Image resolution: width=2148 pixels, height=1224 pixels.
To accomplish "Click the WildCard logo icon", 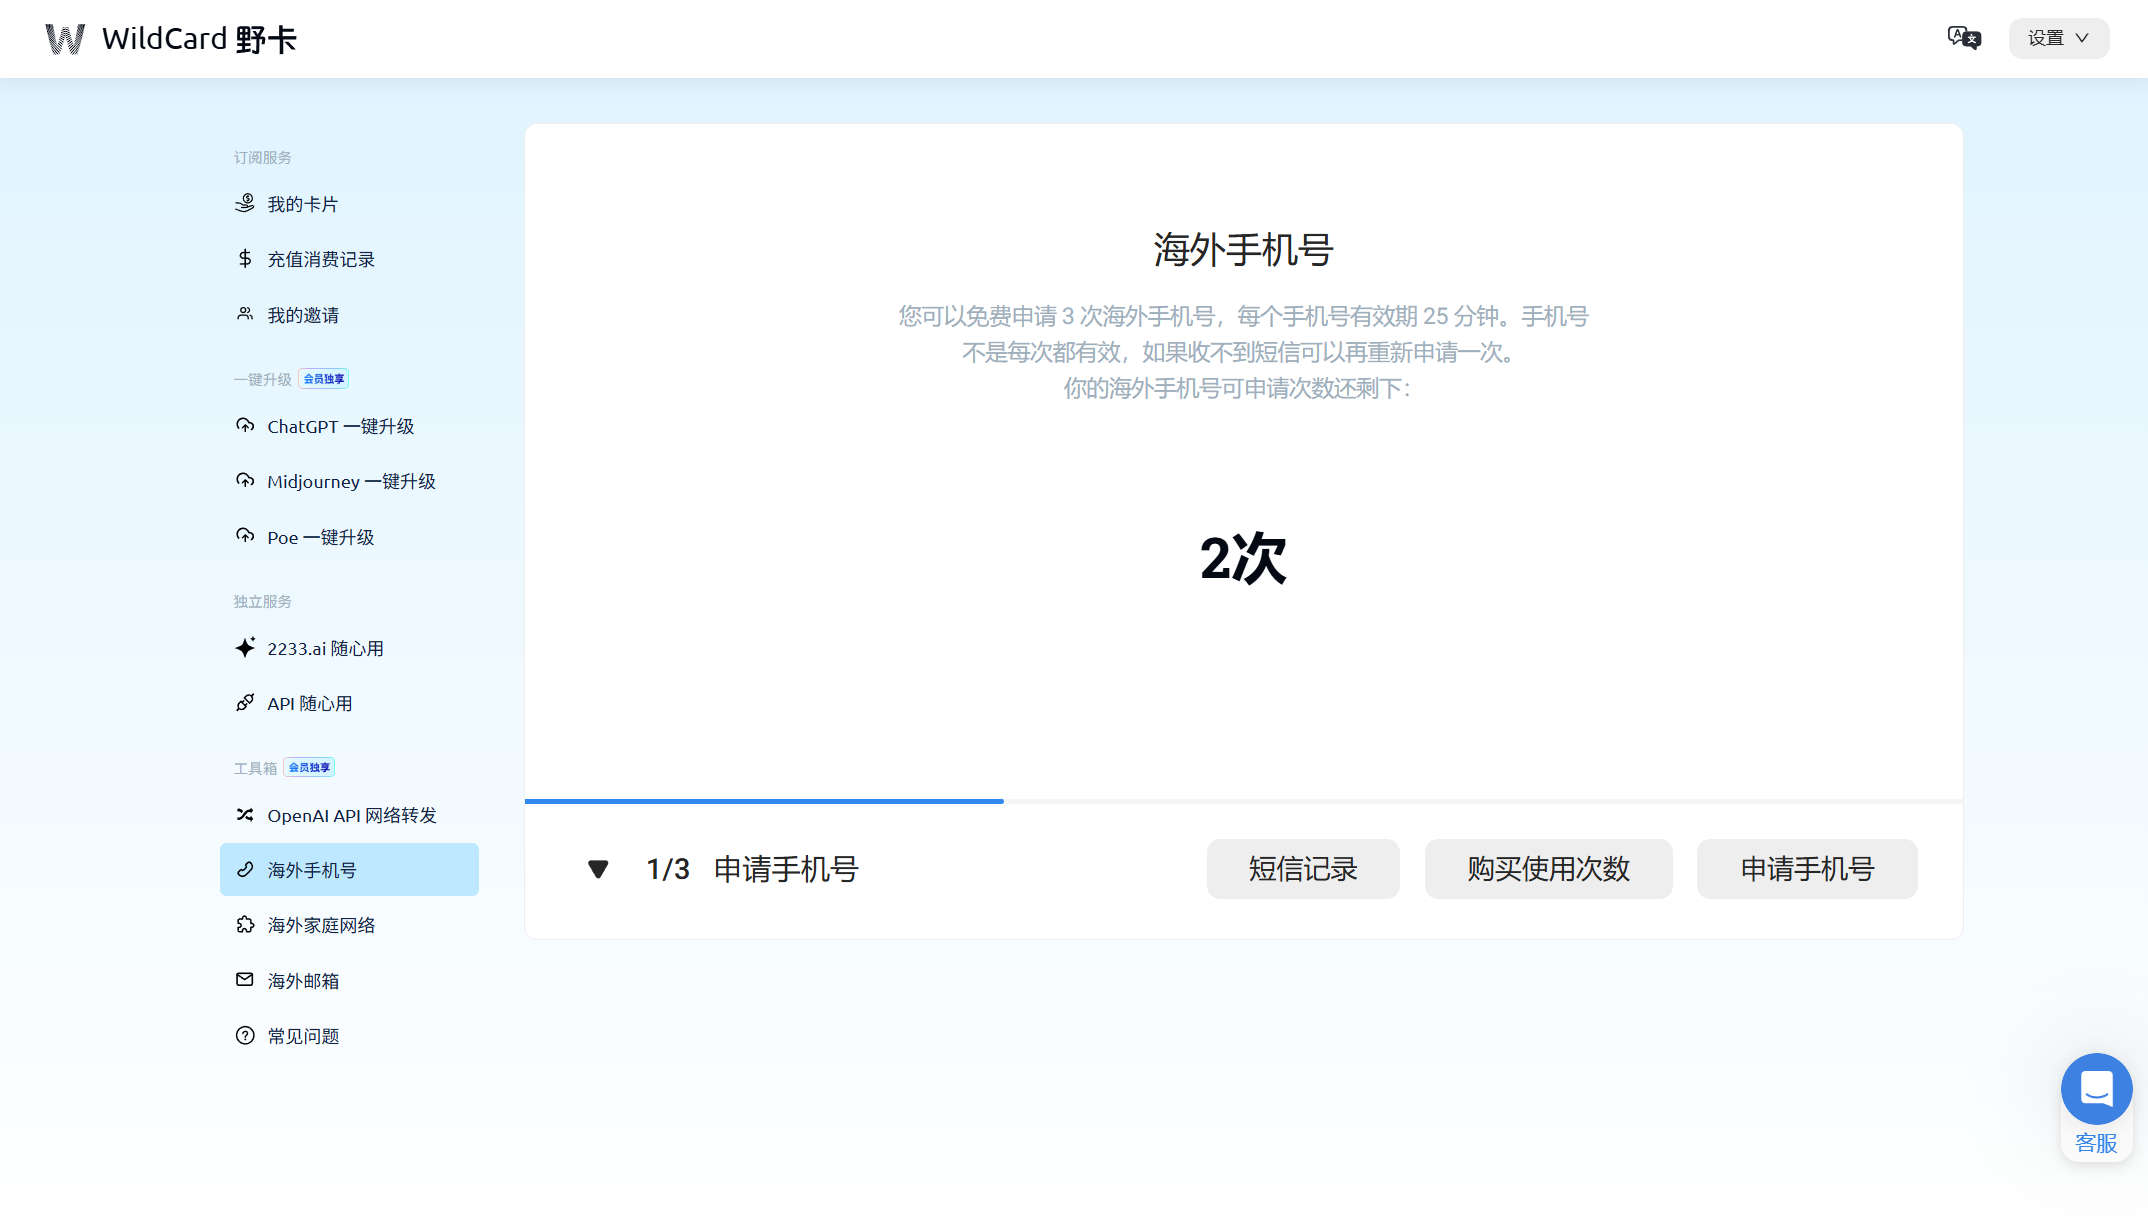I will (x=65, y=39).
